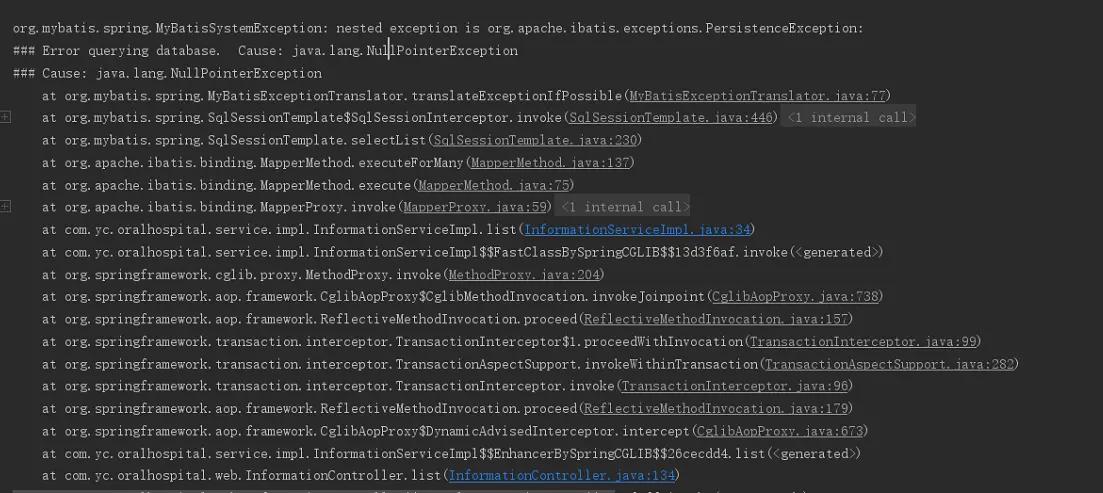Open MyBatisExceptionTranslator.java:77 source link
The width and height of the screenshot is (1103, 493).
click(x=760, y=96)
